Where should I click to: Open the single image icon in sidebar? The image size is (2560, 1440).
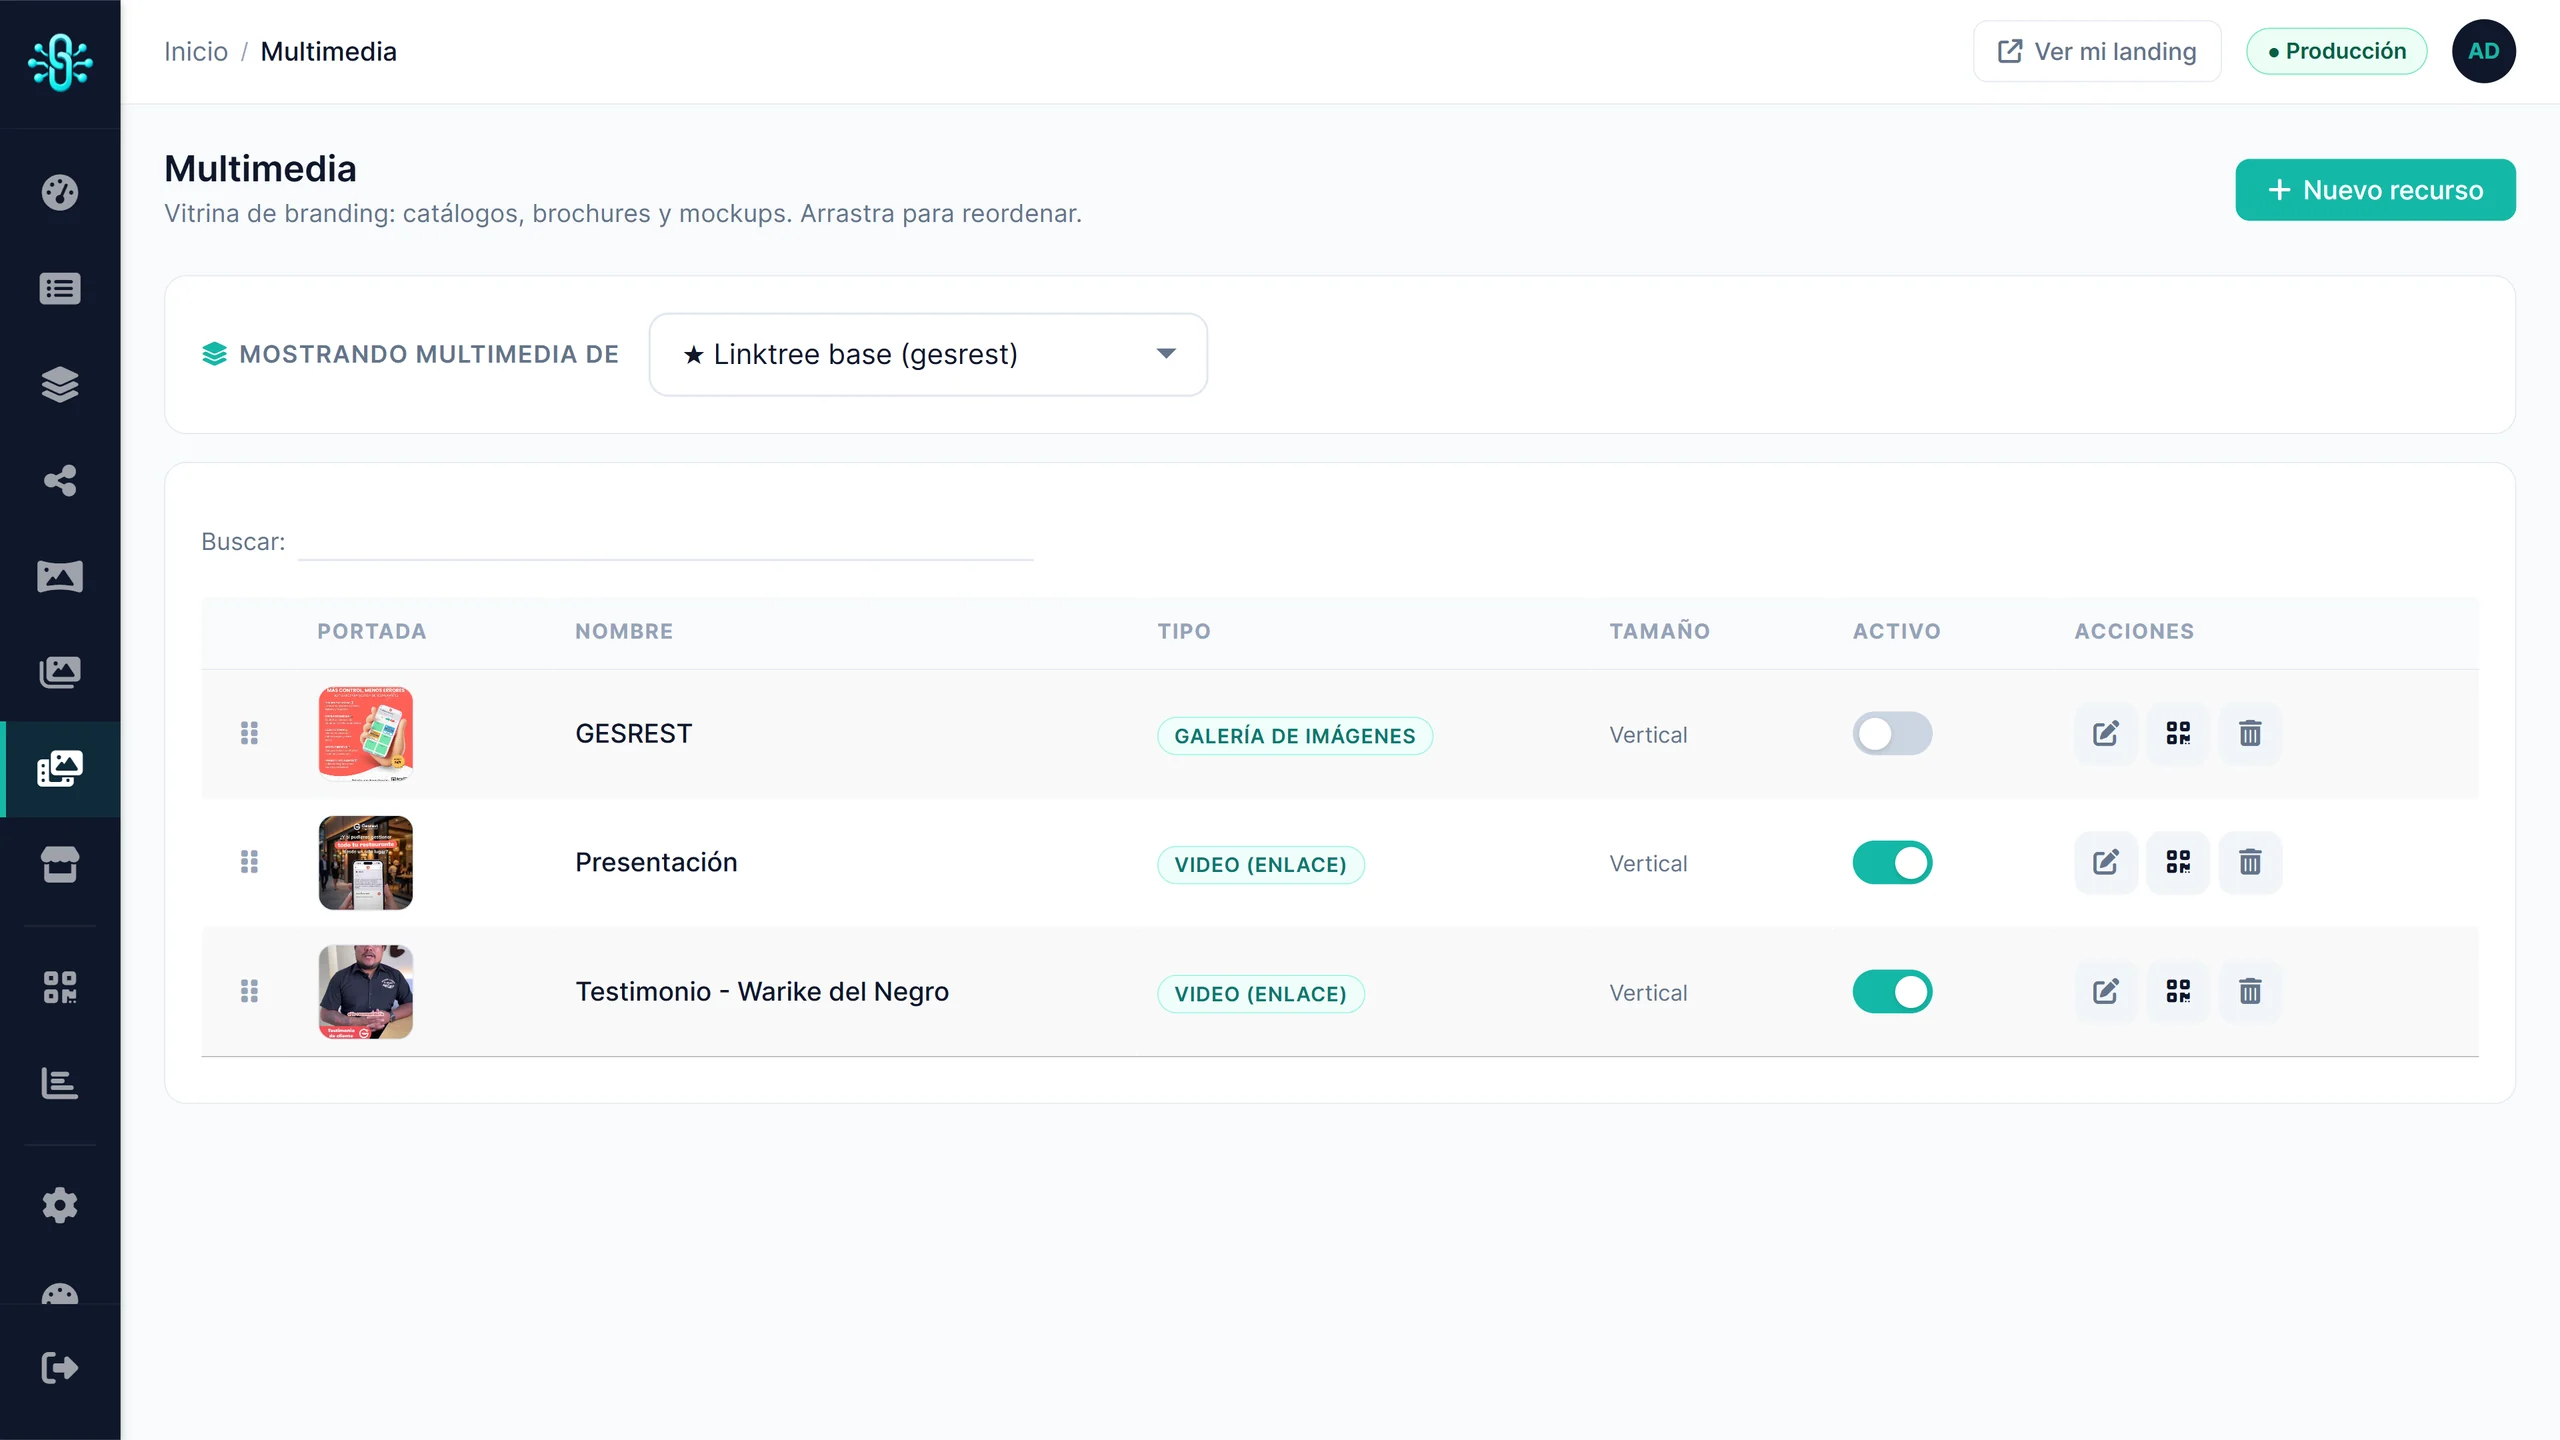point(60,577)
